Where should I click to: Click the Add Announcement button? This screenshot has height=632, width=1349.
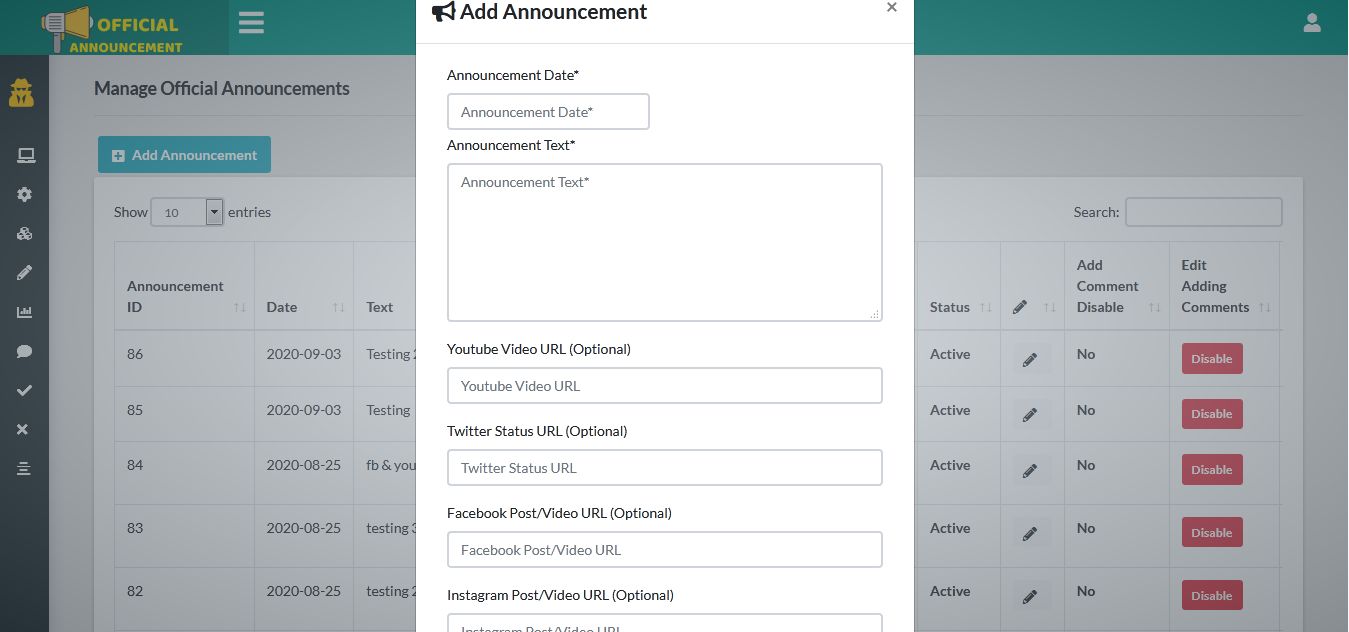pos(184,154)
